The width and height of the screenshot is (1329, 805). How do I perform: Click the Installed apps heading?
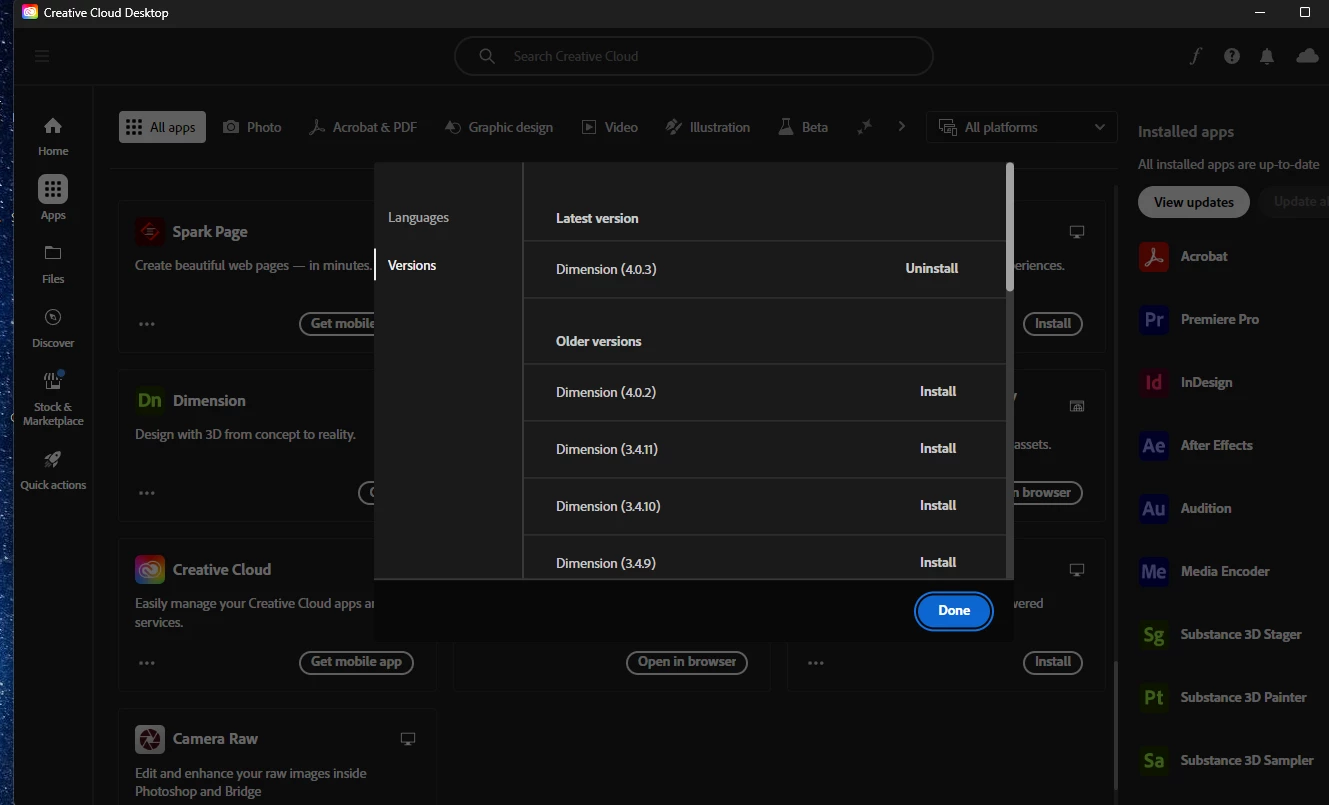click(1186, 132)
